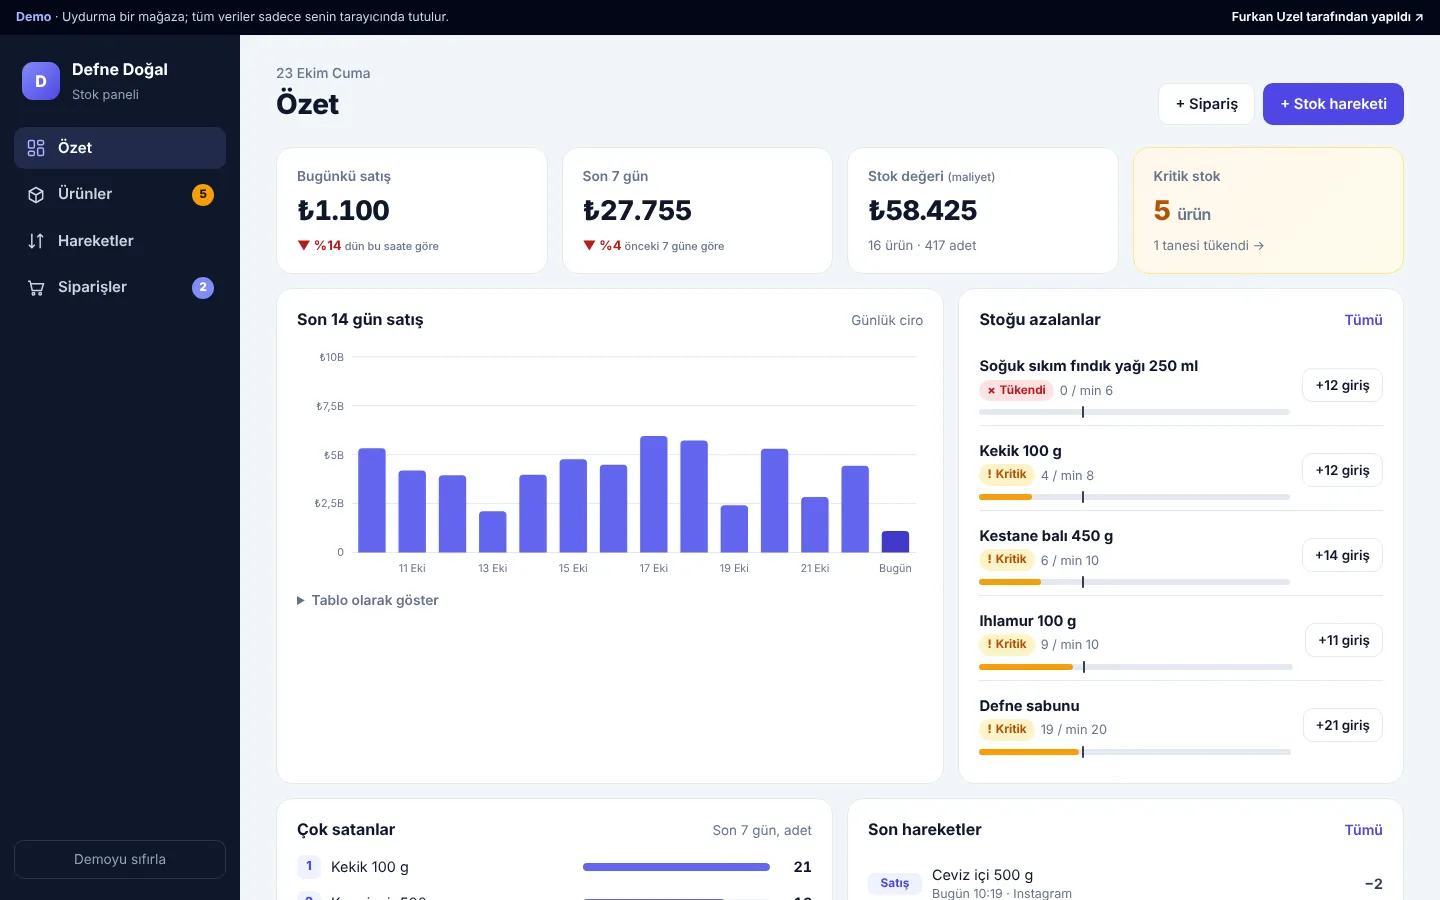Click the Satış tag on Ceviz içi
This screenshot has width=1440, height=900.
895,883
